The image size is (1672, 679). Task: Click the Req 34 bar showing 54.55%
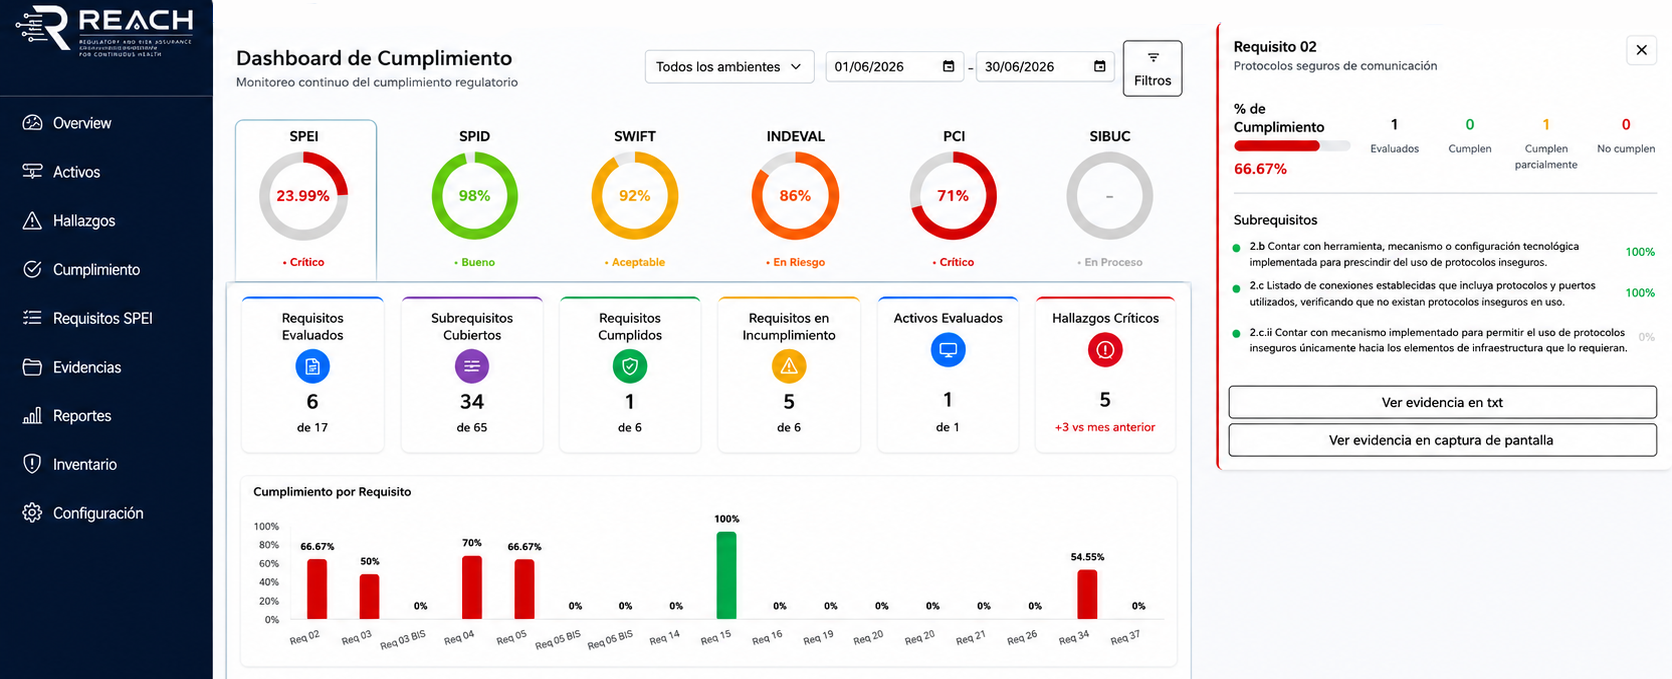(x=1087, y=594)
